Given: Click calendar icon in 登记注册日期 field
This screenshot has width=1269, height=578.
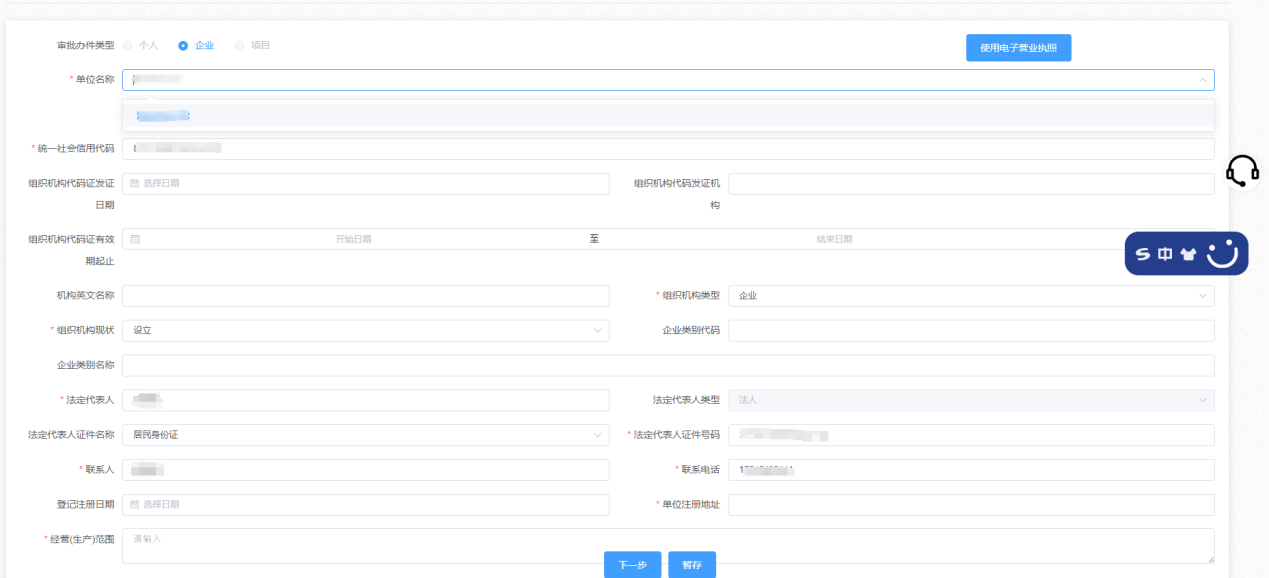Looking at the screenshot, I should 135,505.
